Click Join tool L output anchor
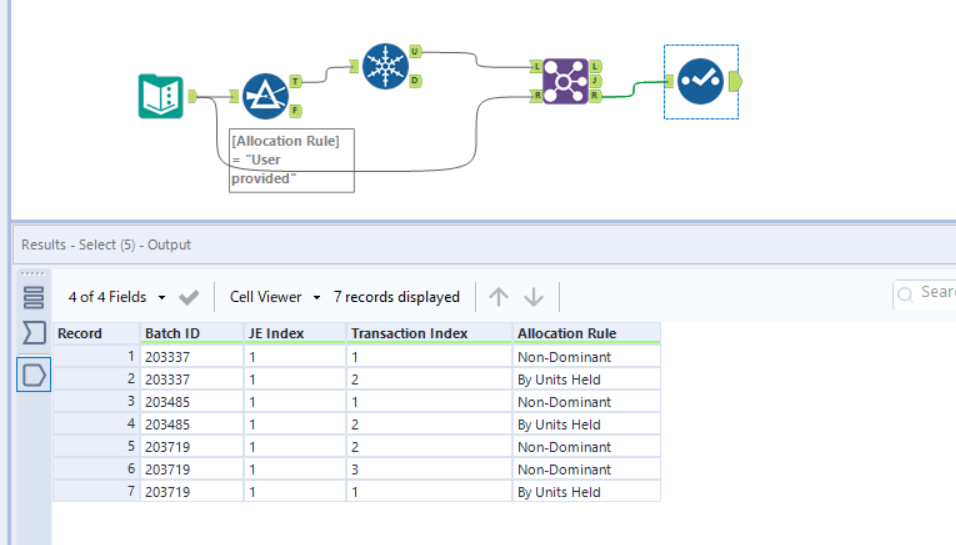Viewport: 956px width, 545px height. pos(595,66)
